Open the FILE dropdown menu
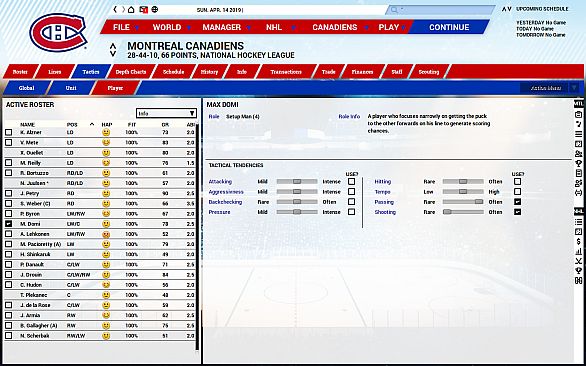586x366 pixels. click(x=126, y=27)
